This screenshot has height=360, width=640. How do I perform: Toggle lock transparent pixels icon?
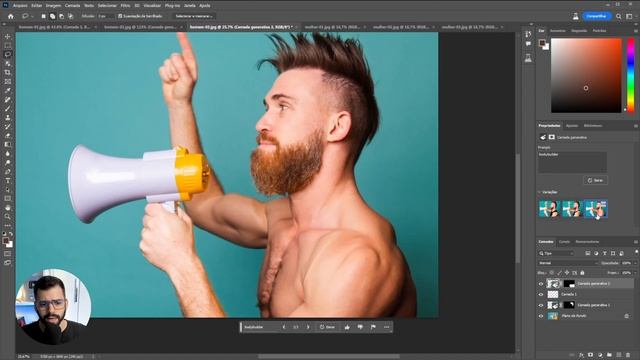coord(551,273)
